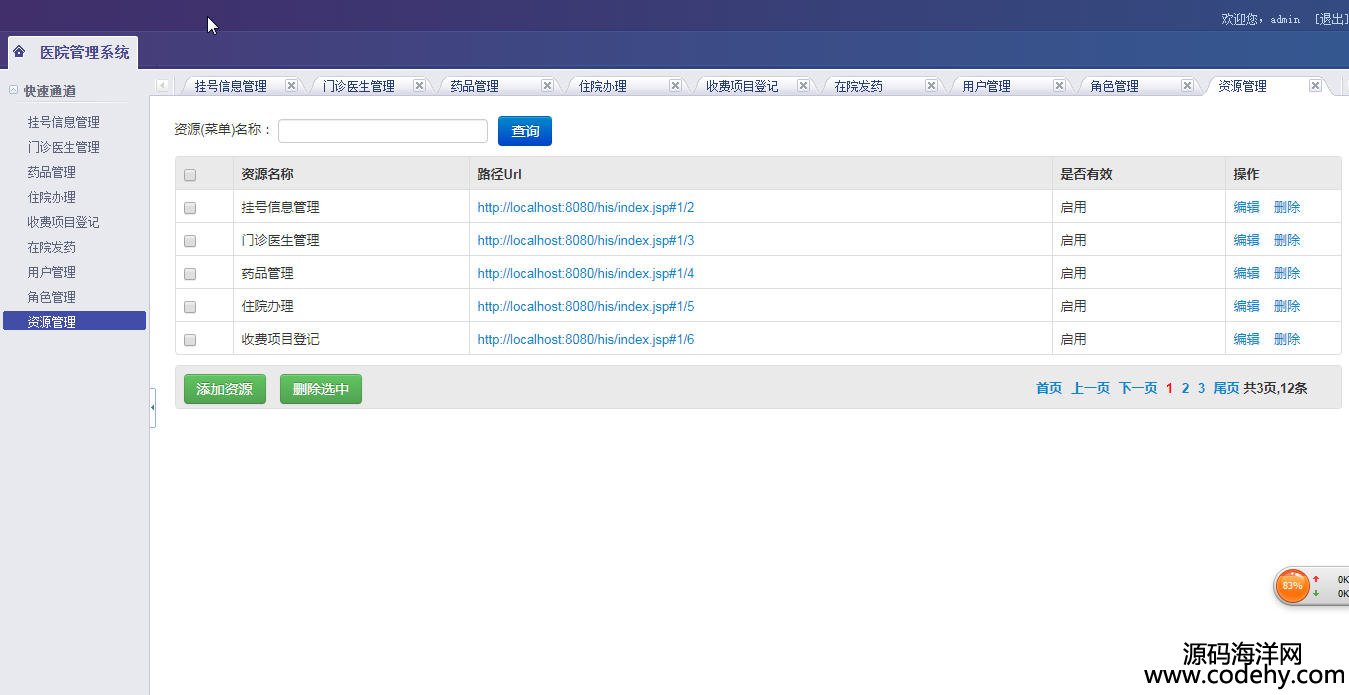This screenshot has height=695, width=1349.
Task: Switch to the 住院办理 tab
Action: [x=603, y=86]
